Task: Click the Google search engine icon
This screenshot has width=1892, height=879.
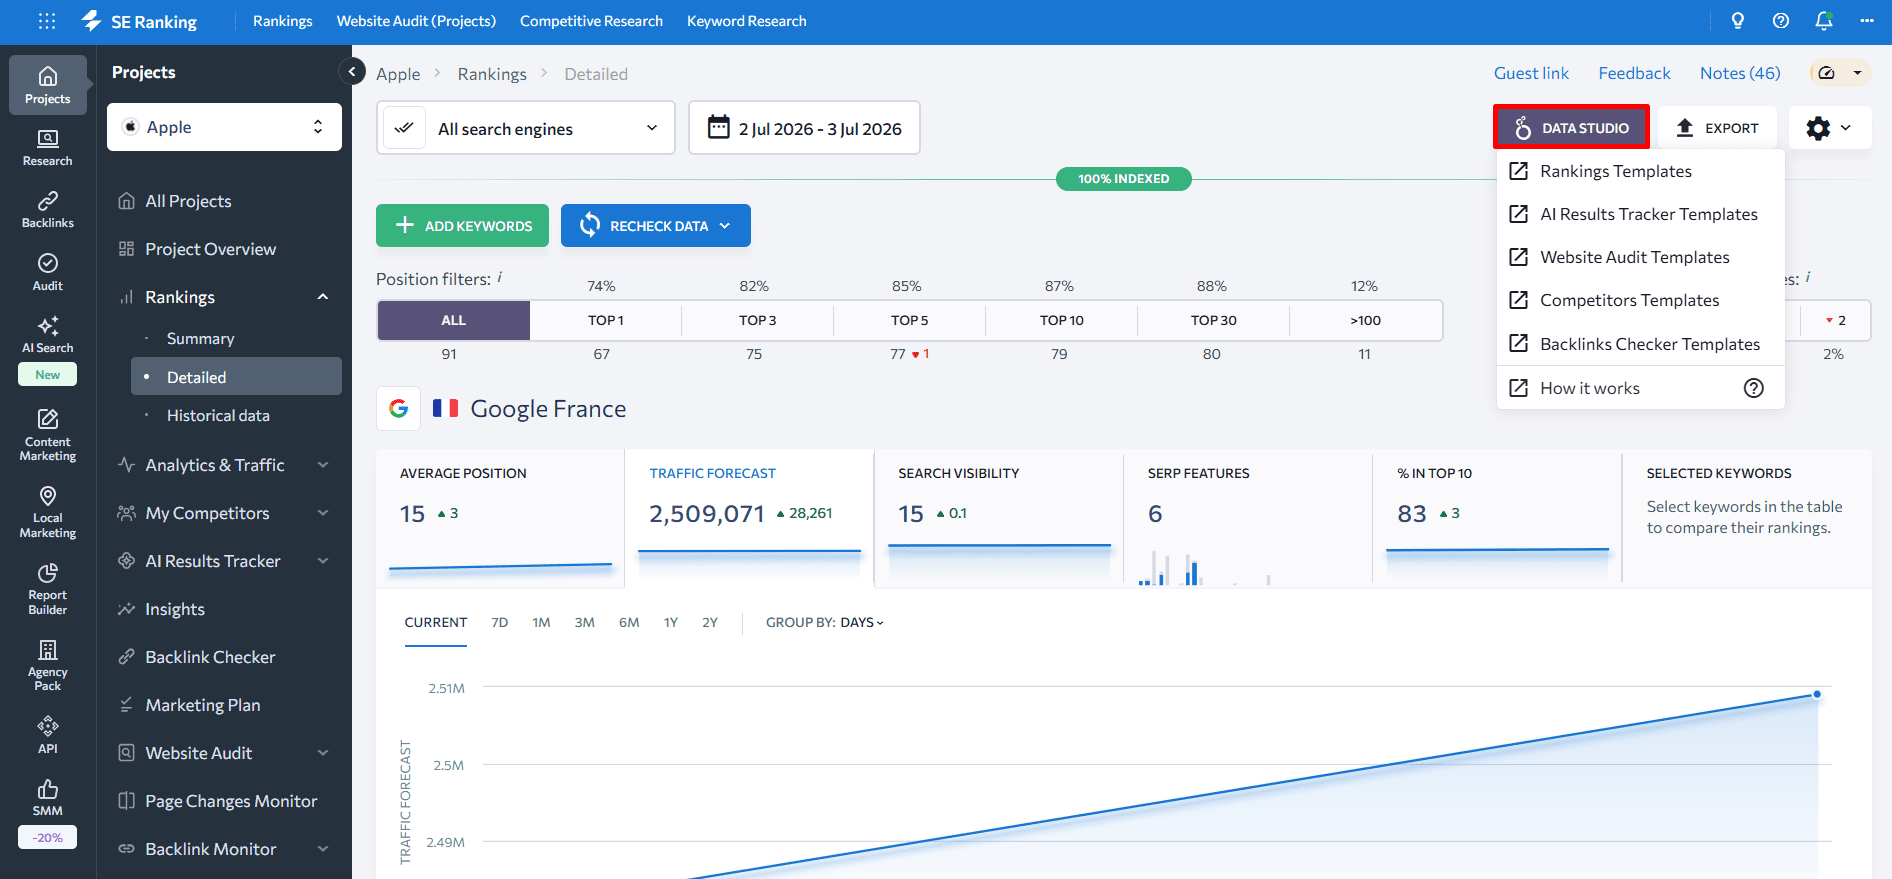Action: tap(399, 408)
